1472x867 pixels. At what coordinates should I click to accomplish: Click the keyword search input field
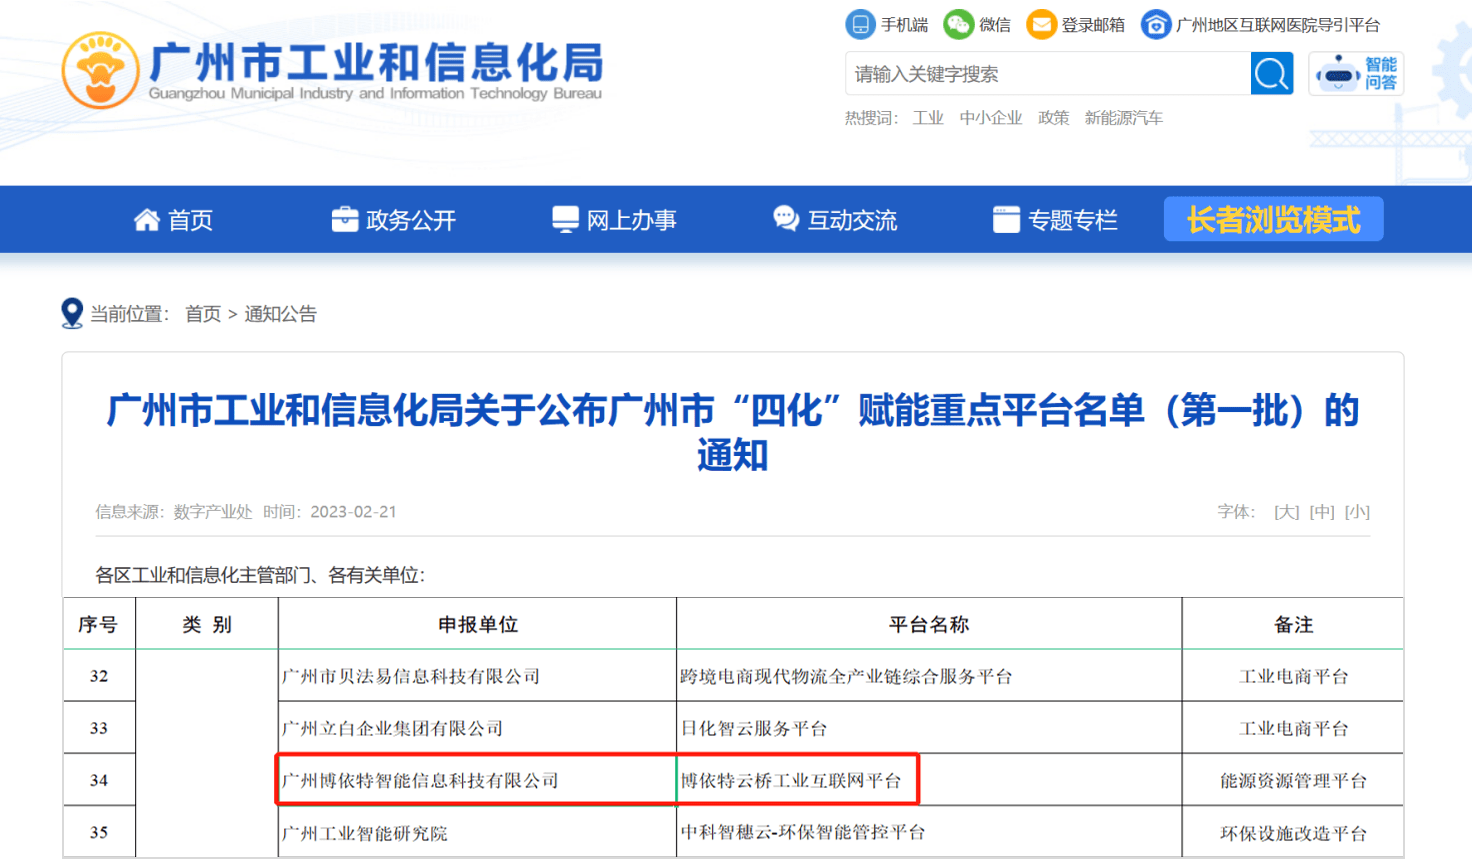point(1047,74)
